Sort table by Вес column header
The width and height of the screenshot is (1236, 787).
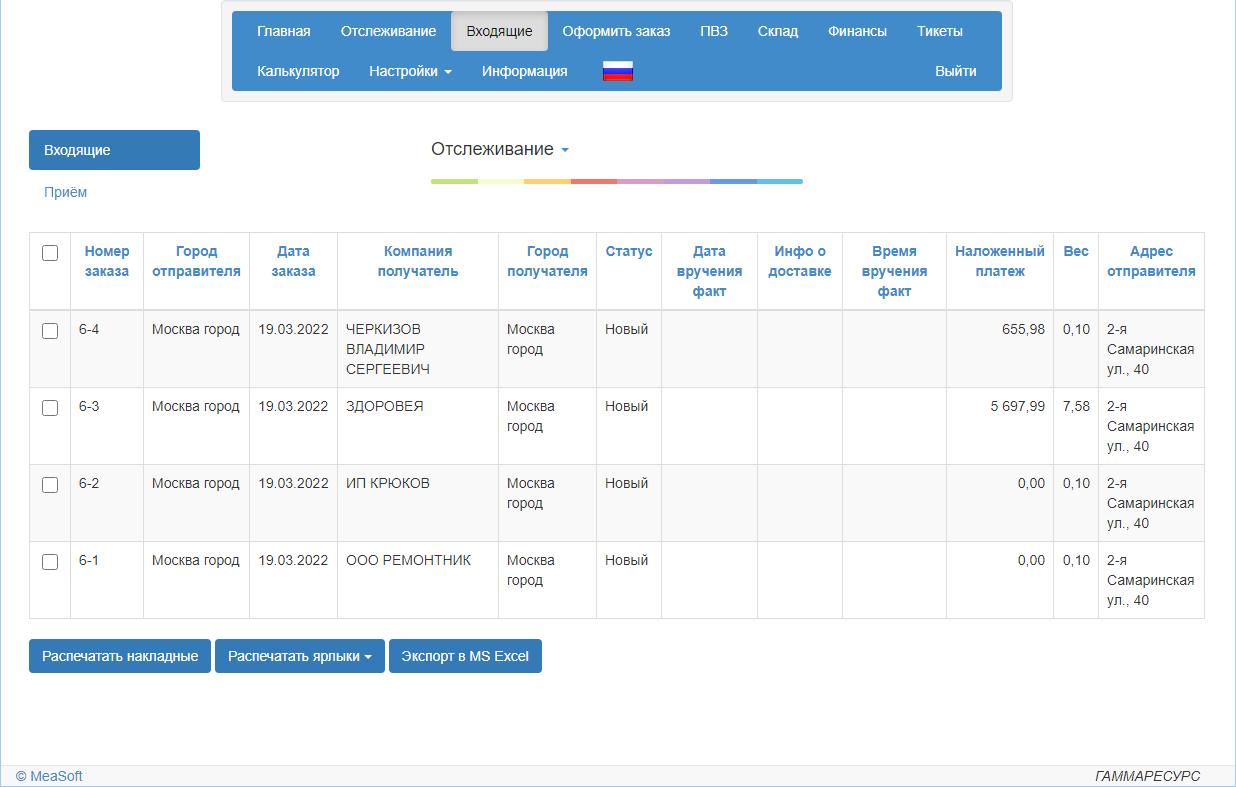pyautogui.click(x=1076, y=251)
